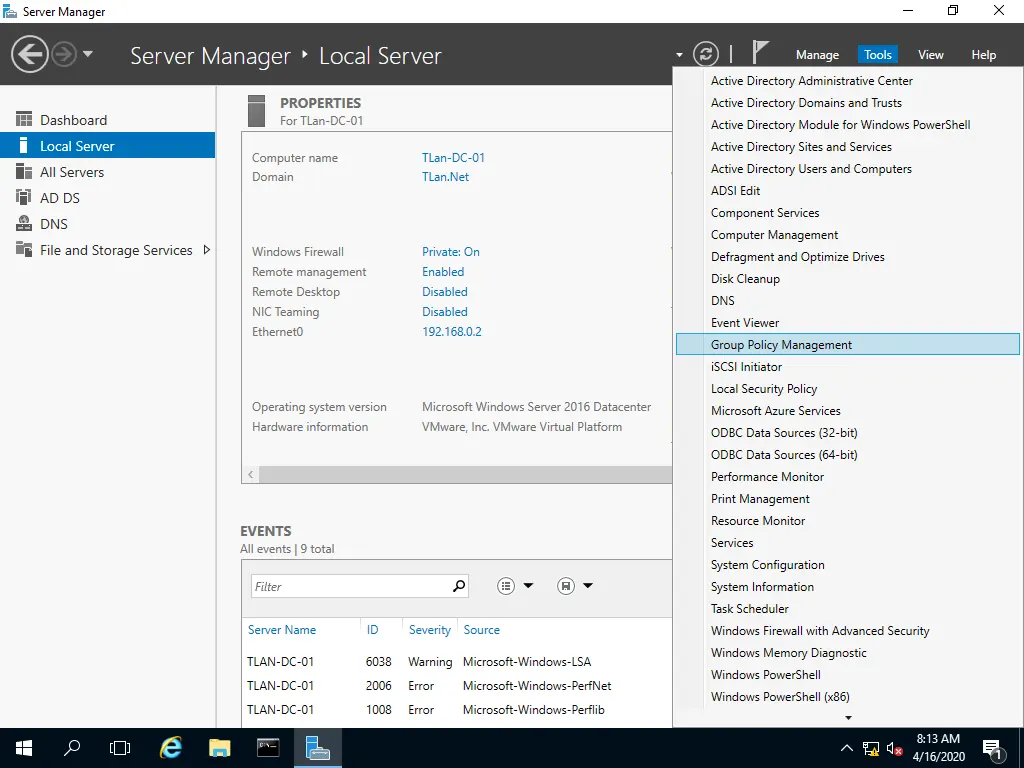Open Active Directory Users and Computers

pos(848,169)
